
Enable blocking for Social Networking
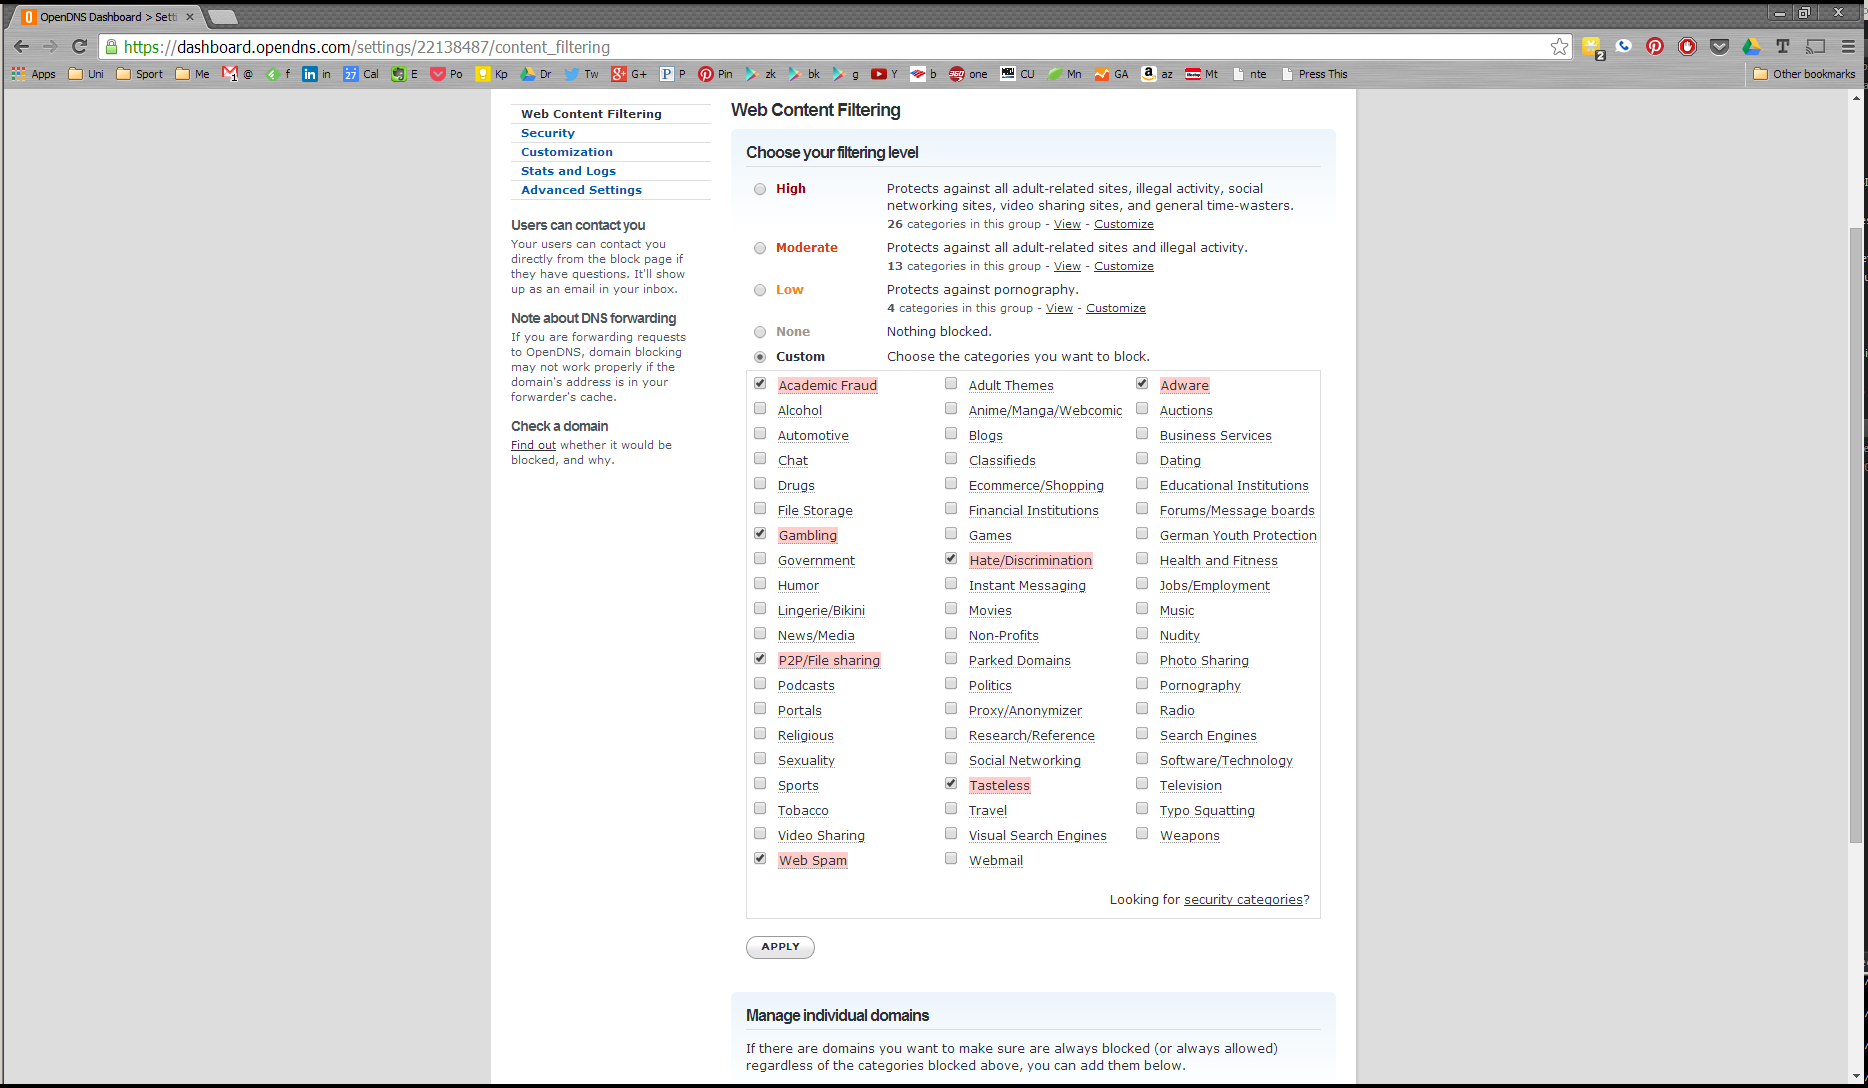coord(951,759)
